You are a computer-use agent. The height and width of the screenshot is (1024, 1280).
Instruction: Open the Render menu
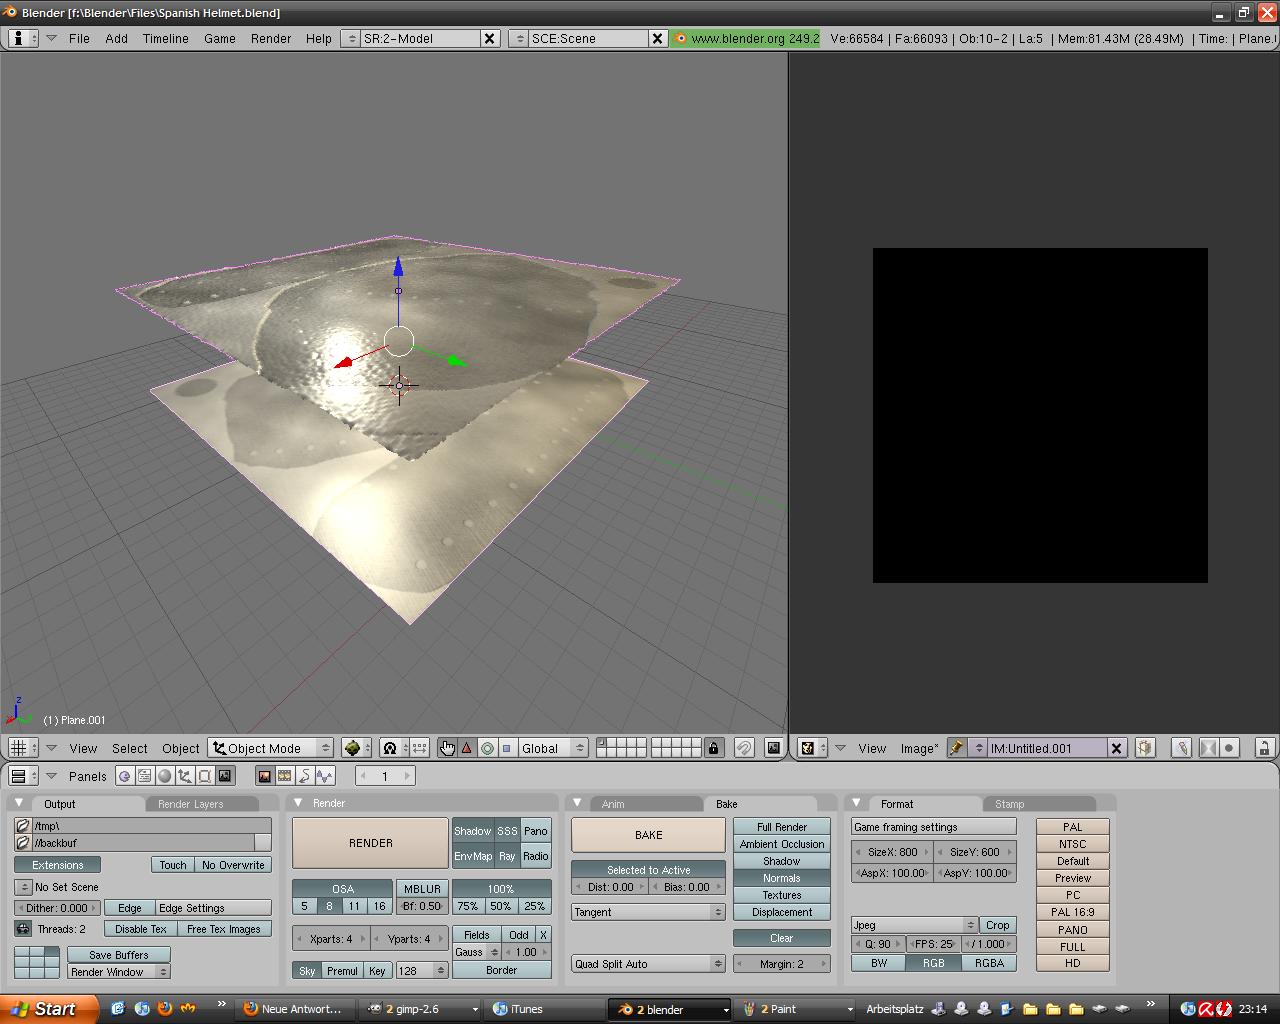(x=271, y=38)
